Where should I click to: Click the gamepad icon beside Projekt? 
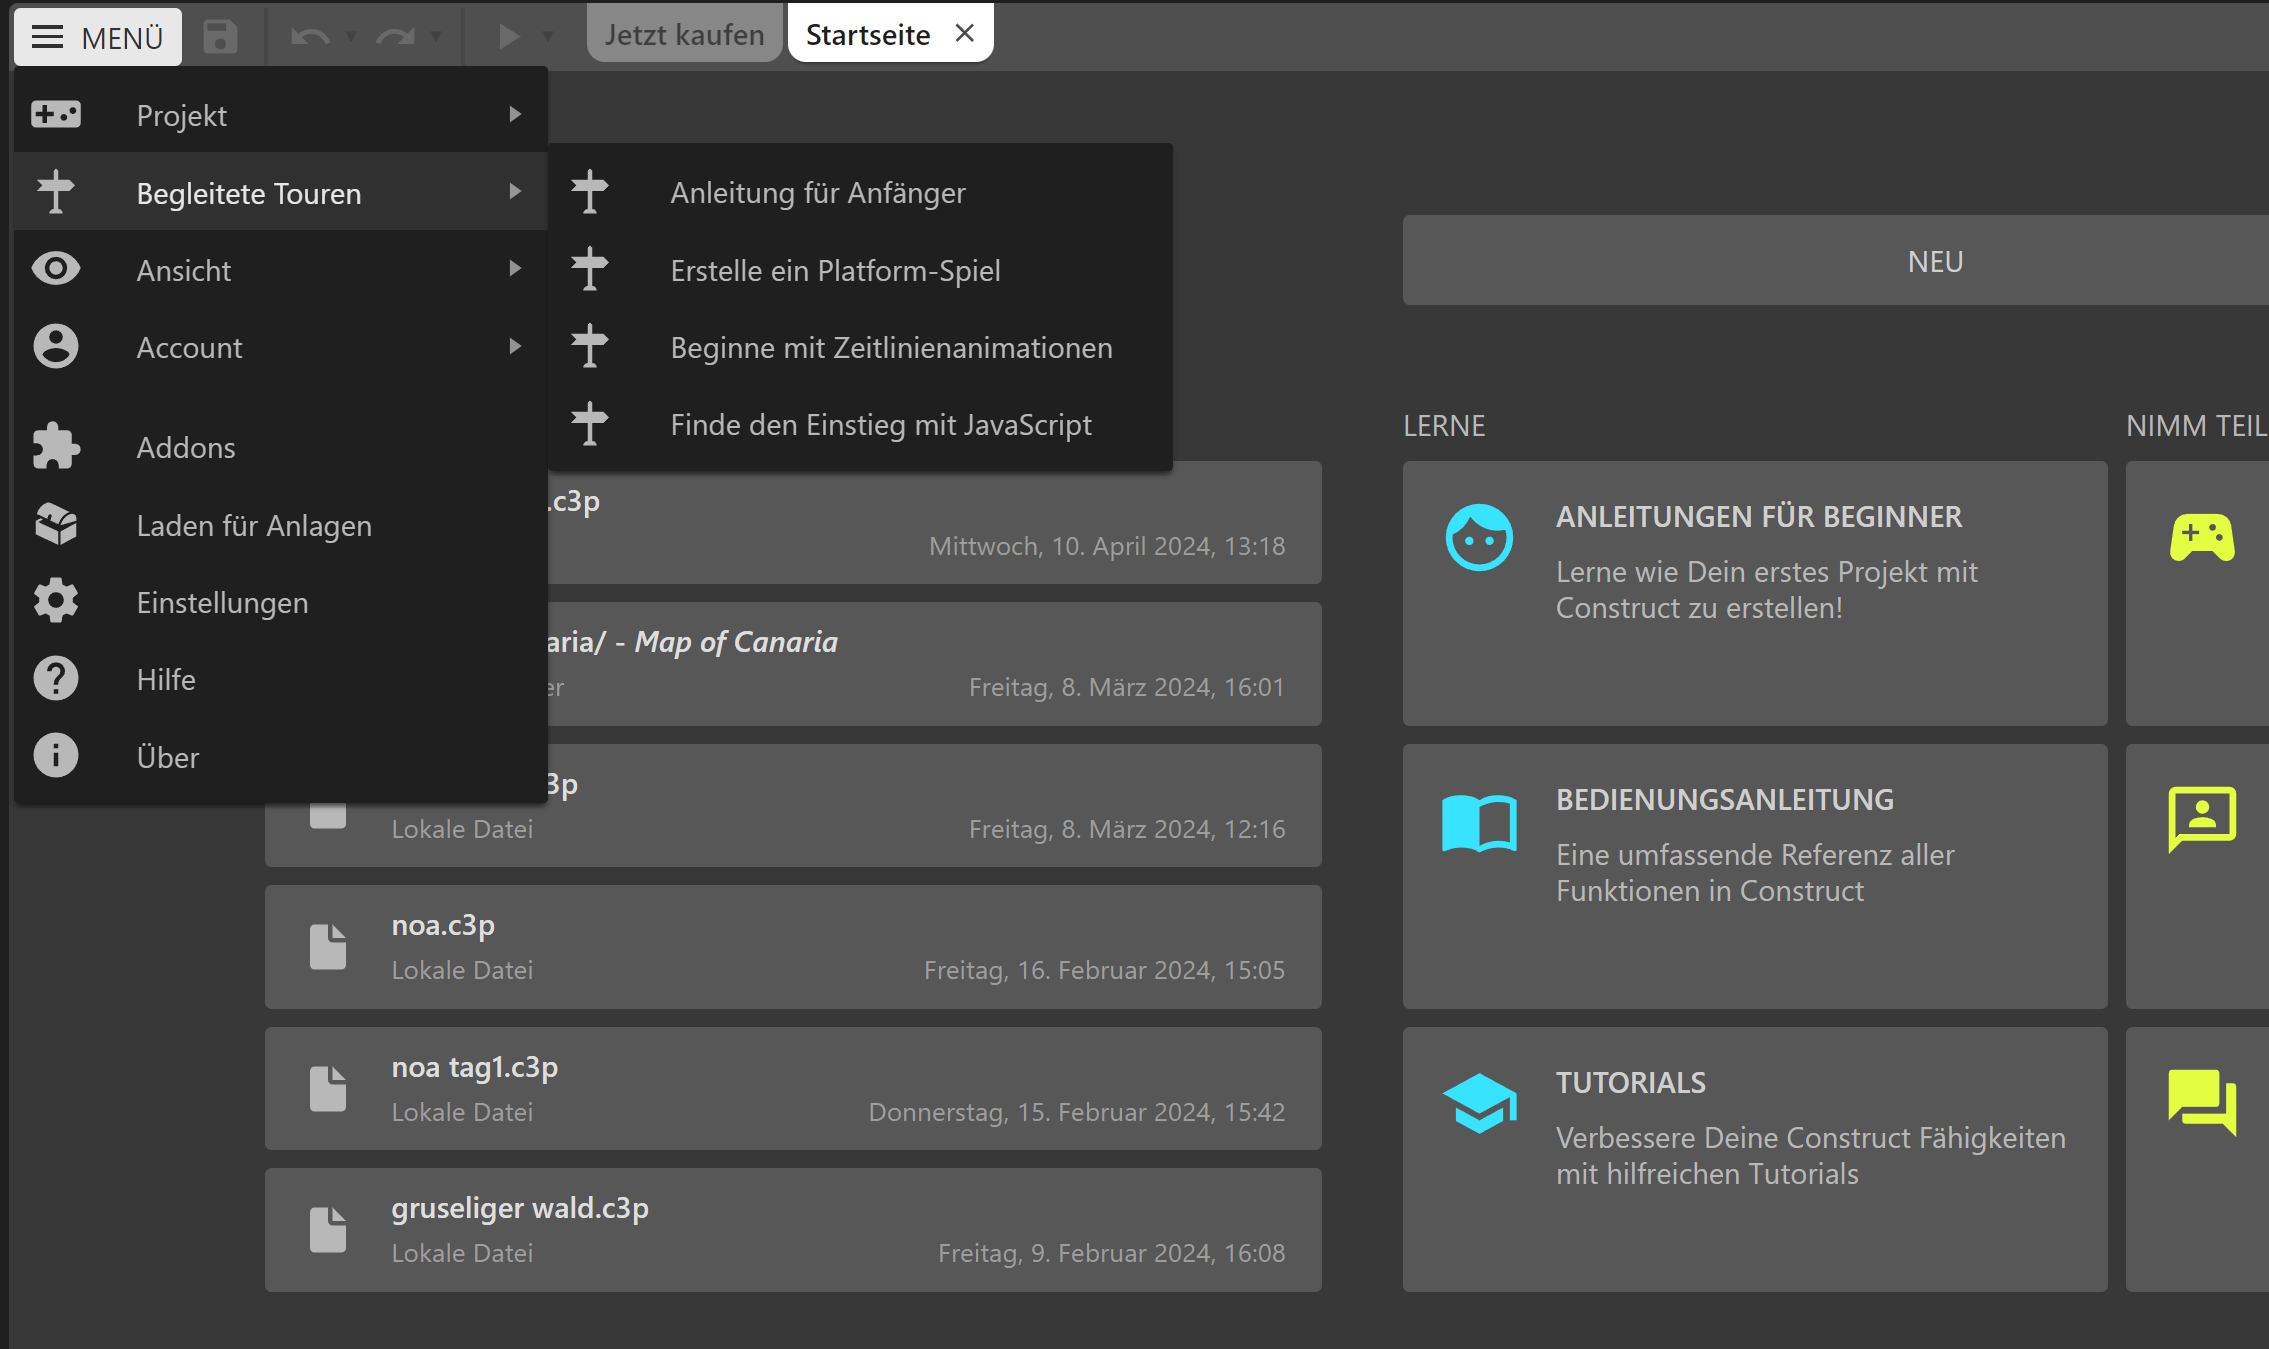click(x=56, y=115)
